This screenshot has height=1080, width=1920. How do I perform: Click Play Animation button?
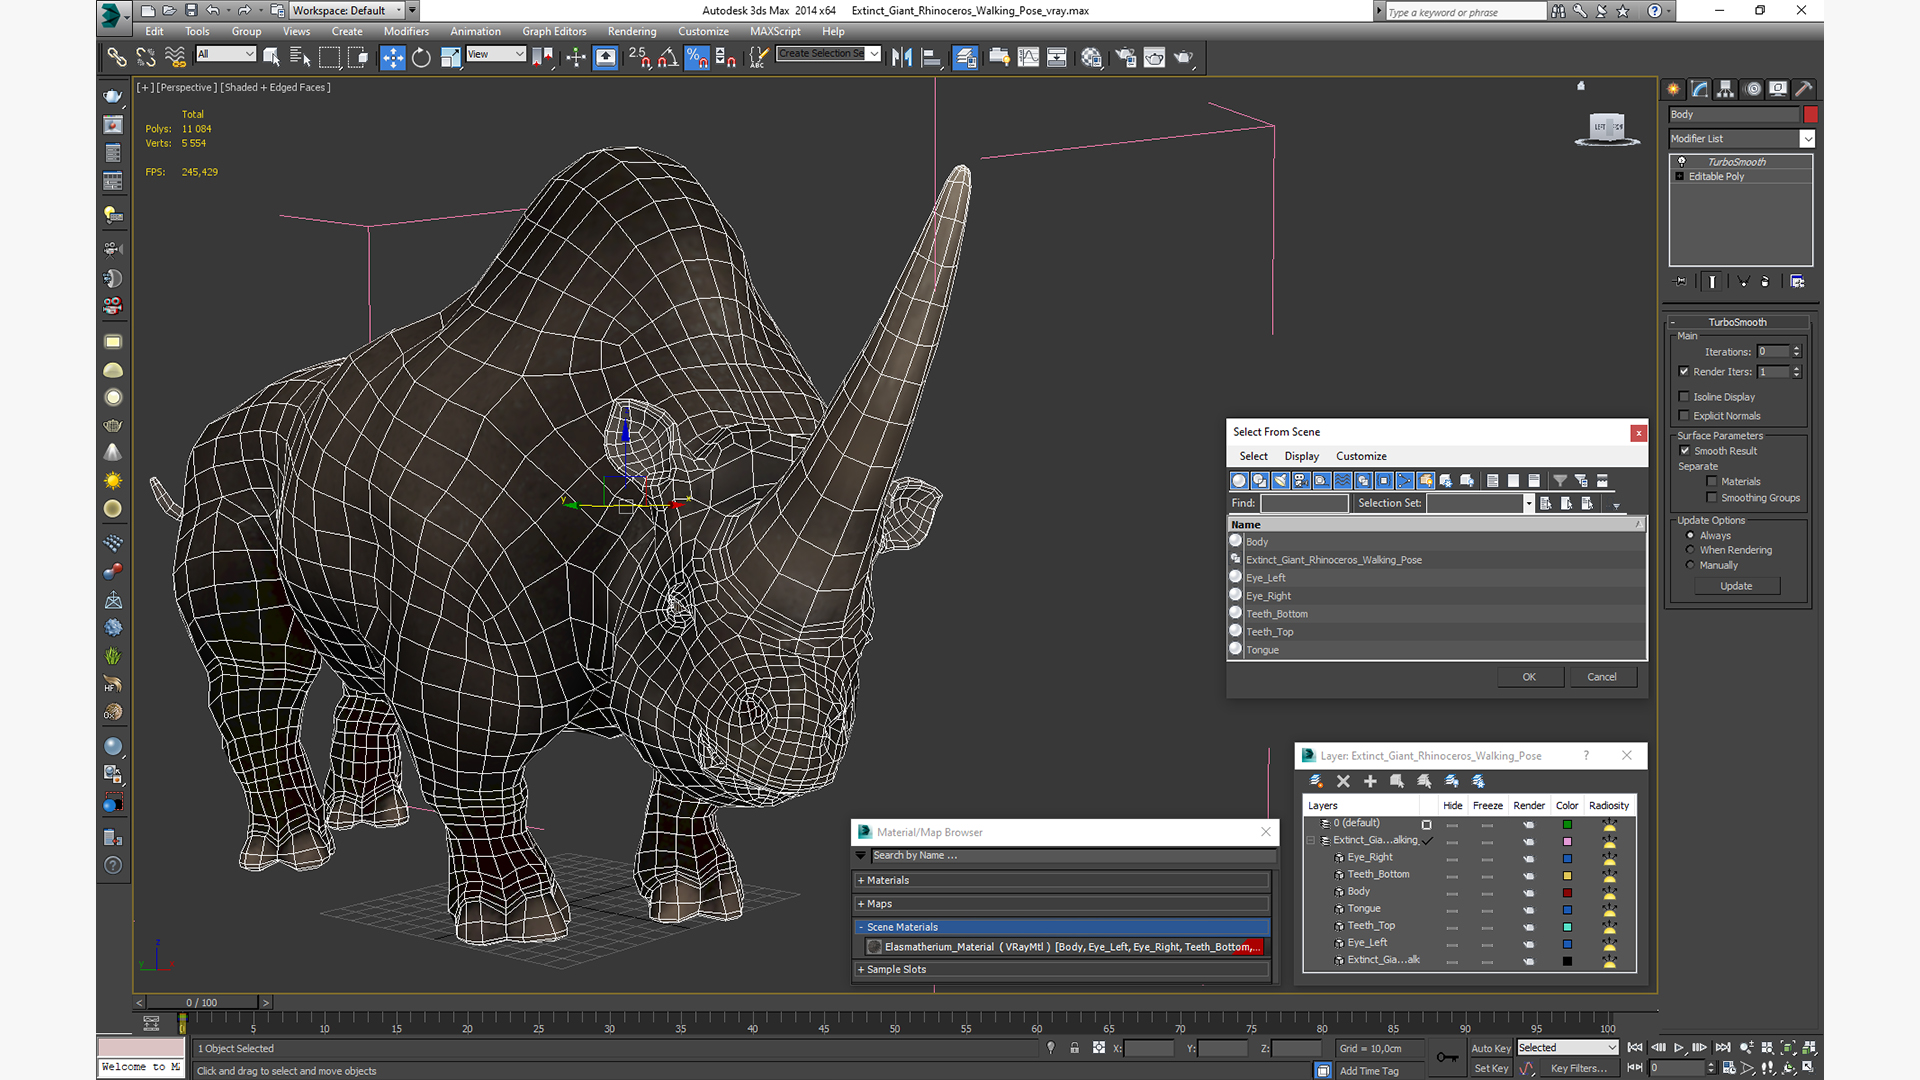[1679, 1047]
